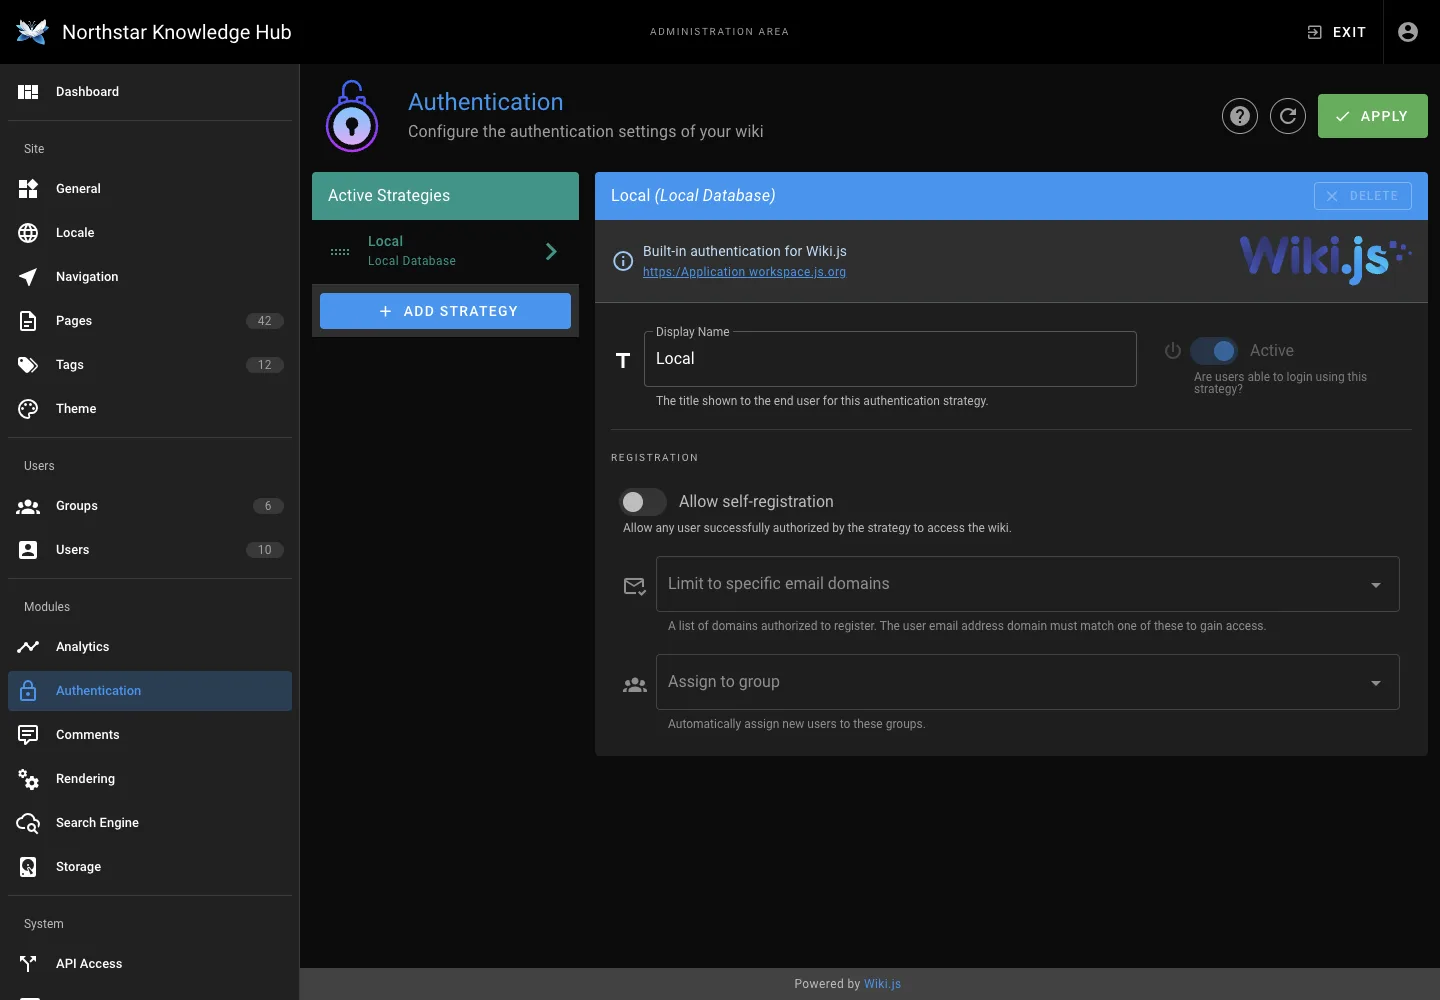
Task: Click the drag handle of Local strategy
Action: pyautogui.click(x=340, y=252)
